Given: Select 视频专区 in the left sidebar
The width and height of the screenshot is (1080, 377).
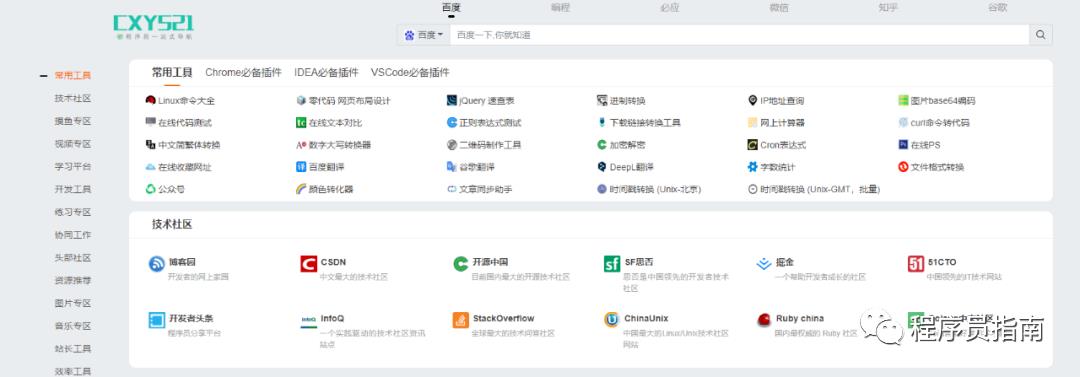Looking at the screenshot, I should tap(73, 144).
